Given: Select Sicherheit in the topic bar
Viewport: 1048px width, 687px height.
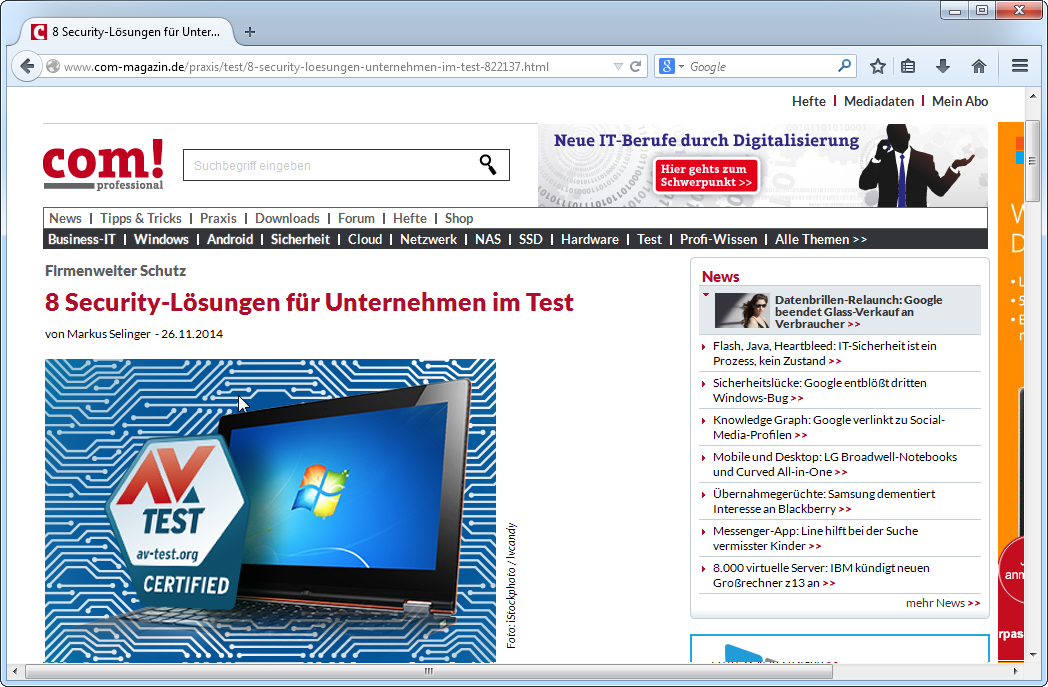Looking at the screenshot, I should (300, 239).
